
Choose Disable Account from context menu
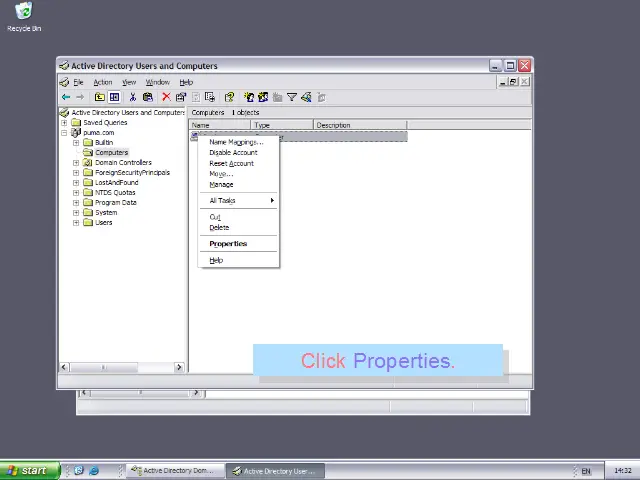239,153
